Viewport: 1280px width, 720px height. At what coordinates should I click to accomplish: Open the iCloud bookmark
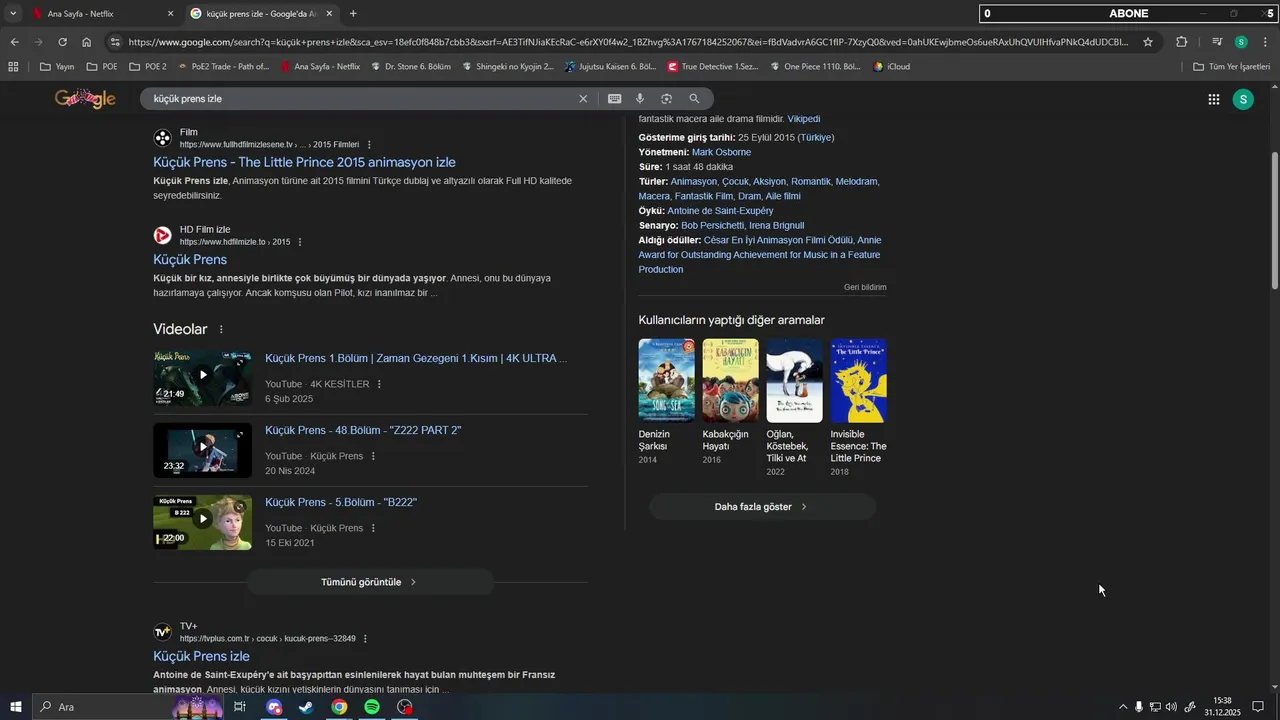coord(892,67)
